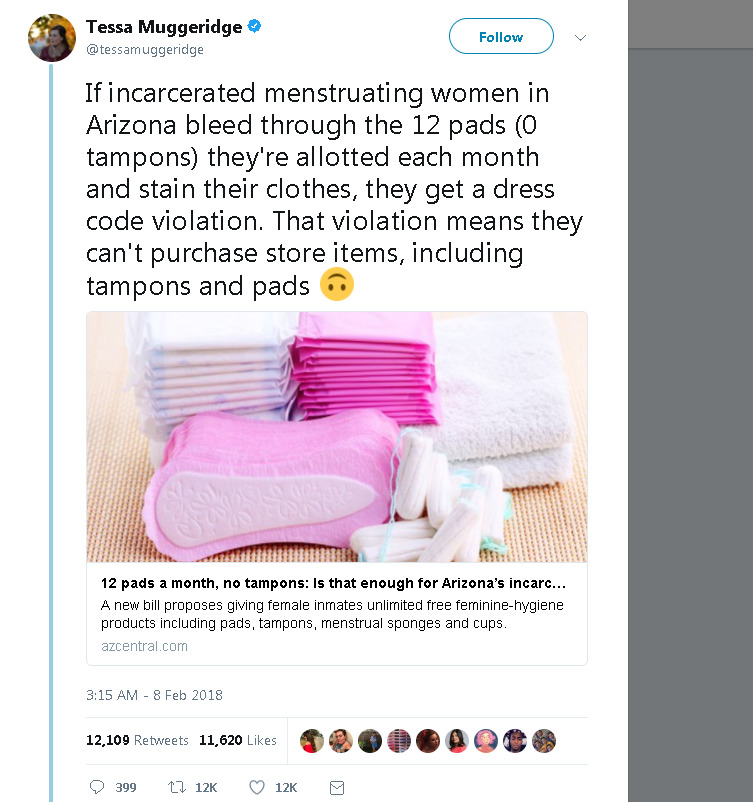753x802 pixels.
Task: Click the Tessa Muggeridge display name
Action: (164, 26)
